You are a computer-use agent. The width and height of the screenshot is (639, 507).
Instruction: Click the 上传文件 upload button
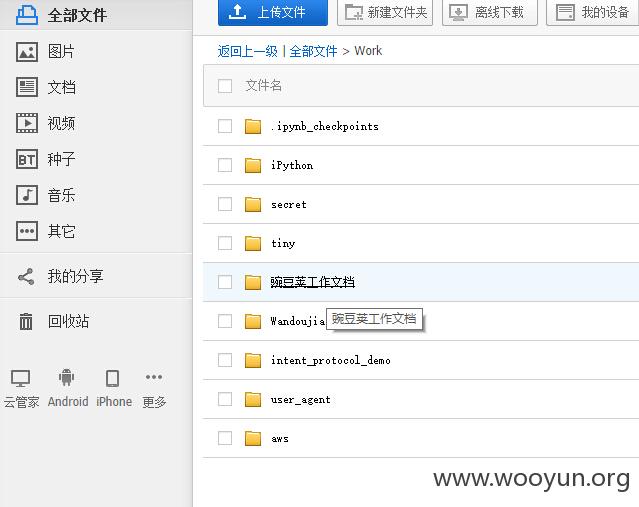coord(273,12)
